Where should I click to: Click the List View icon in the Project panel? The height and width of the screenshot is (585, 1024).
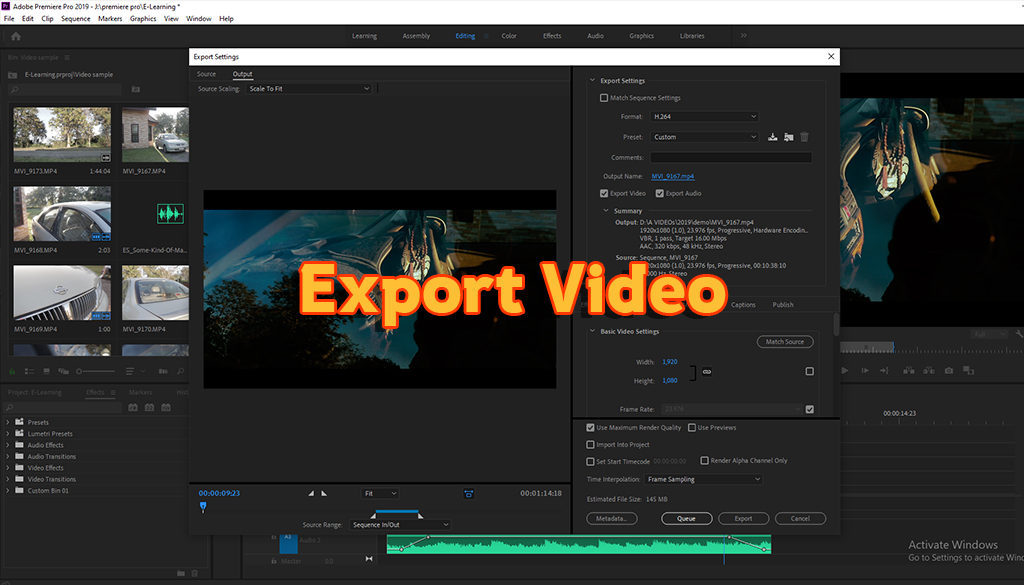coord(29,371)
